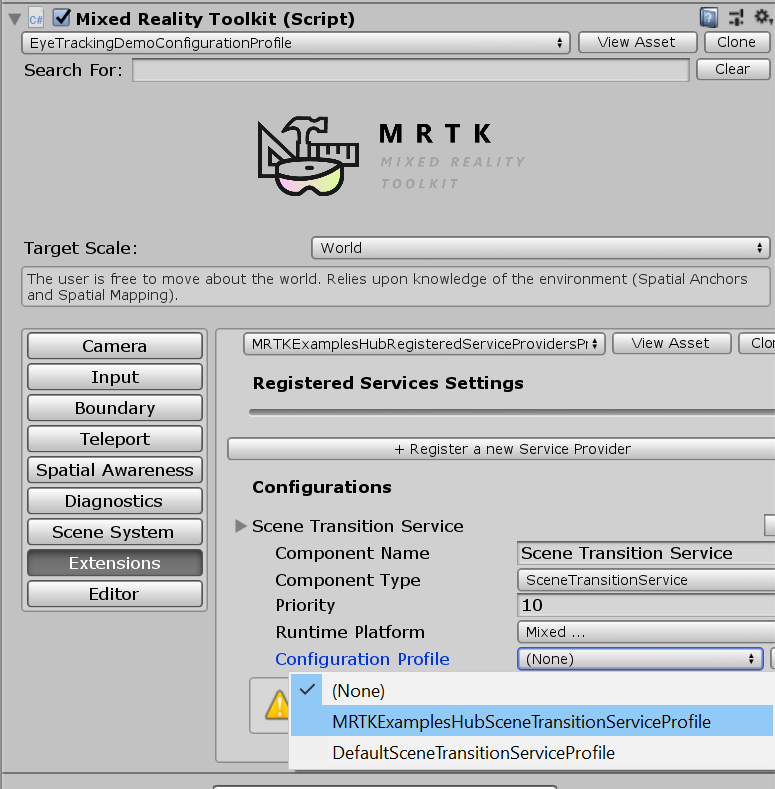Click the MRTK logo image
The height and width of the screenshot is (789, 775).
point(391,156)
